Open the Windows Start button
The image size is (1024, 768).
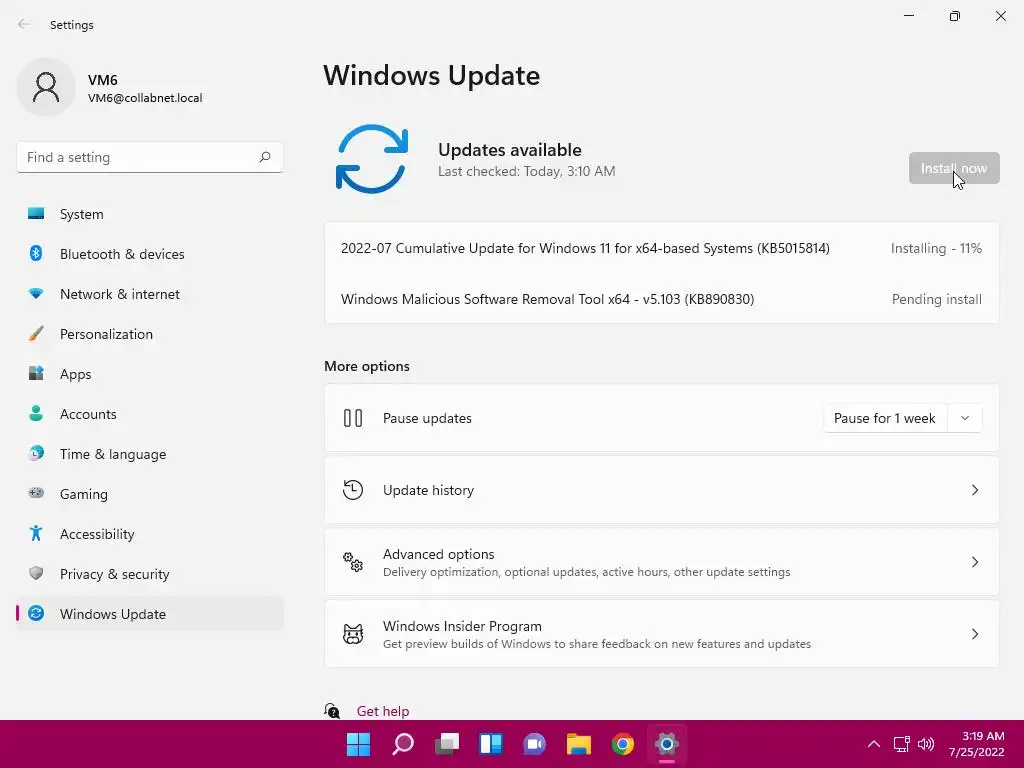pyautogui.click(x=358, y=744)
